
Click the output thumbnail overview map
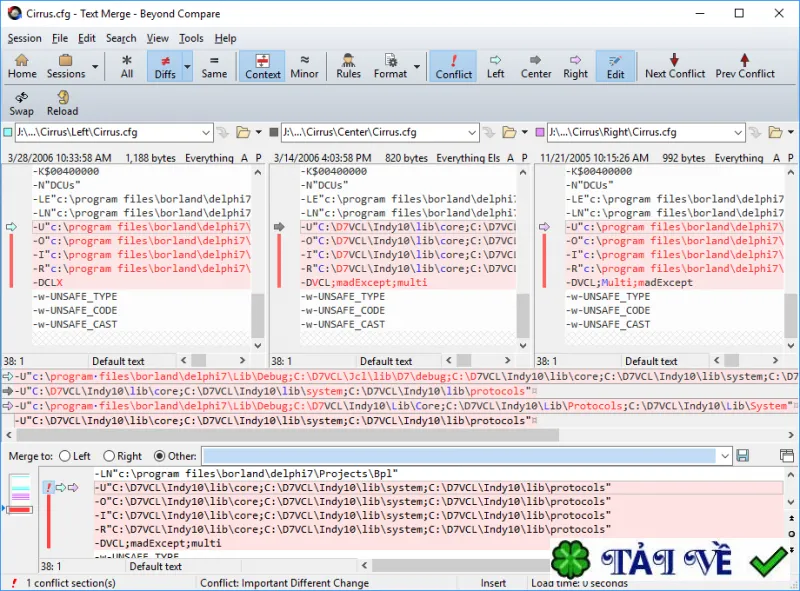(20, 494)
